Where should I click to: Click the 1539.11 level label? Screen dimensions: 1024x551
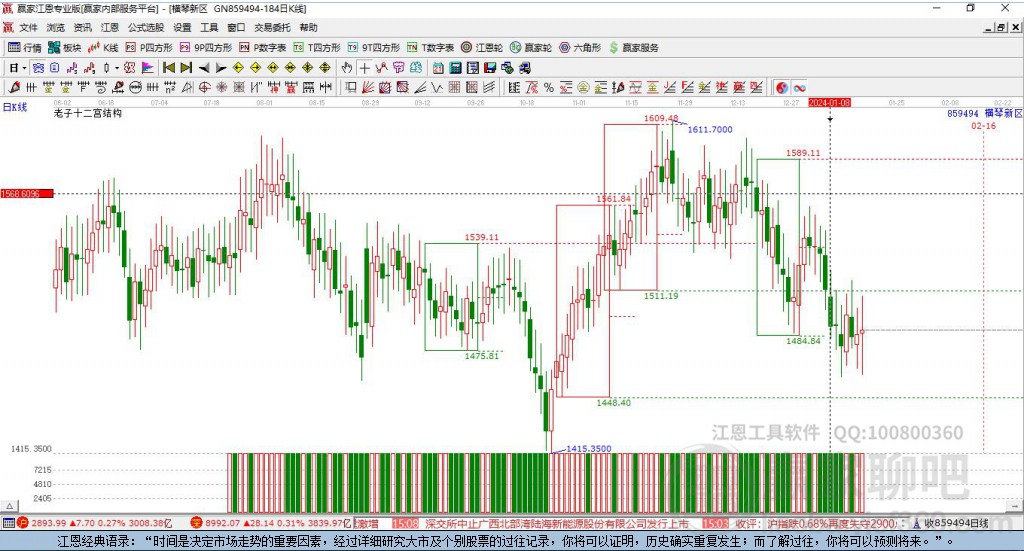(481, 237)
